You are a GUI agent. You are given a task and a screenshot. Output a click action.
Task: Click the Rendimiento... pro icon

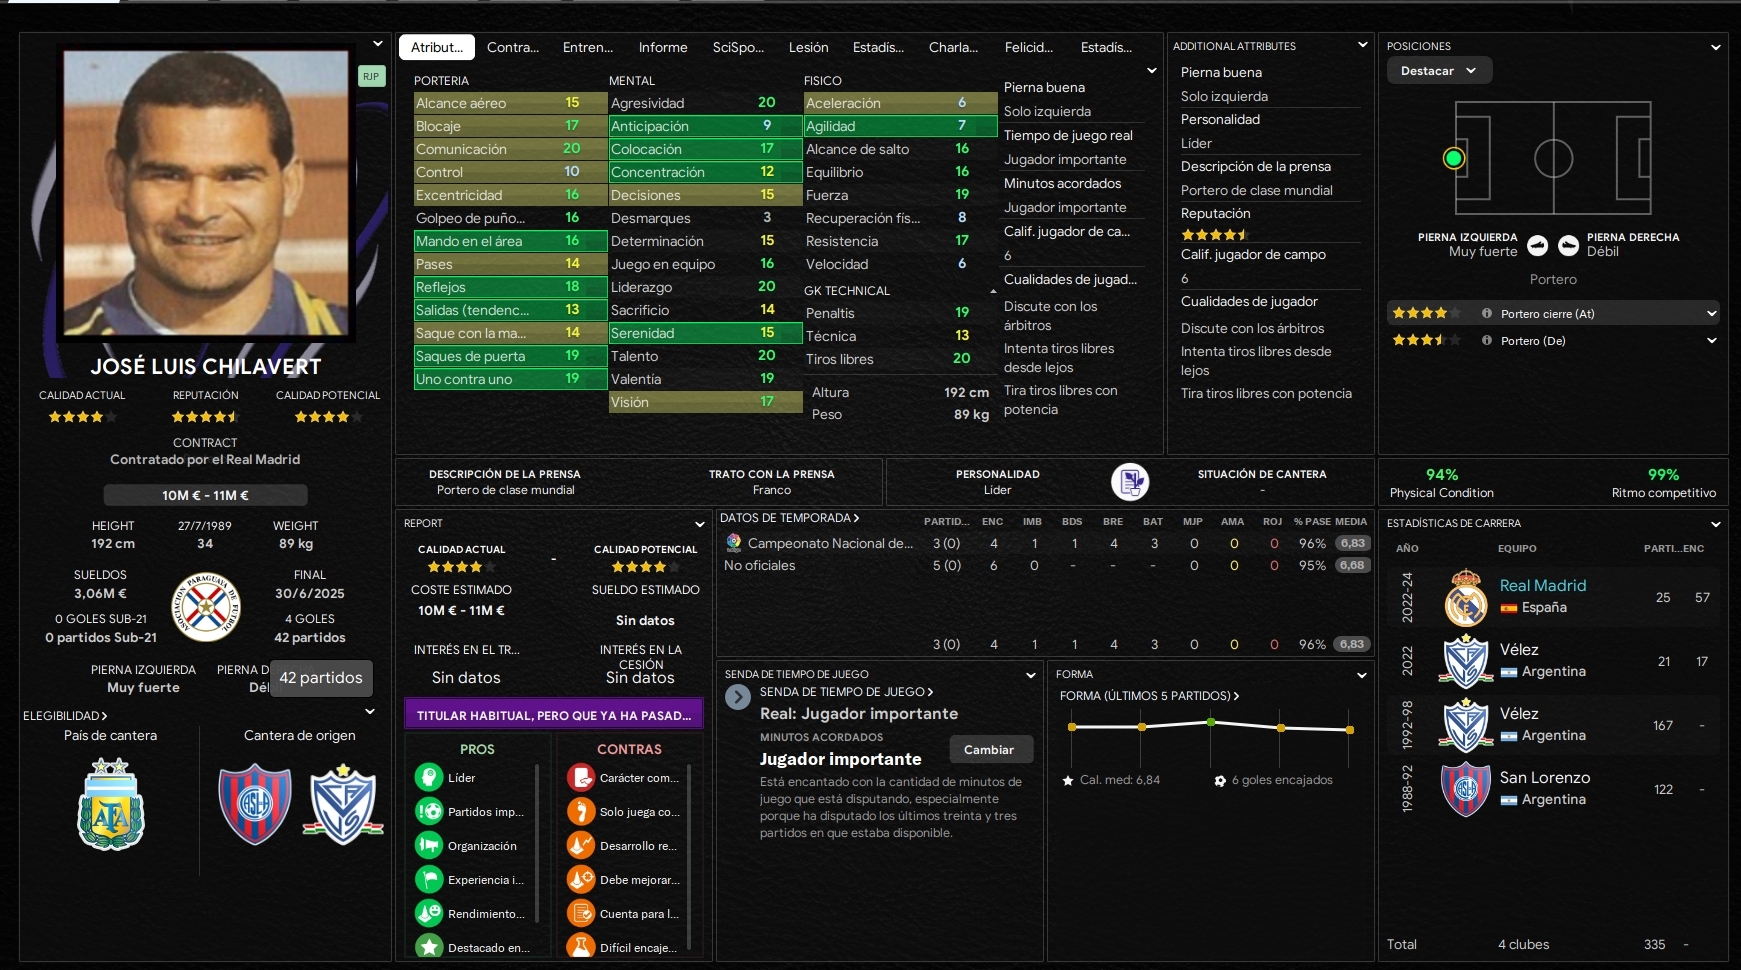click(429, 913)
